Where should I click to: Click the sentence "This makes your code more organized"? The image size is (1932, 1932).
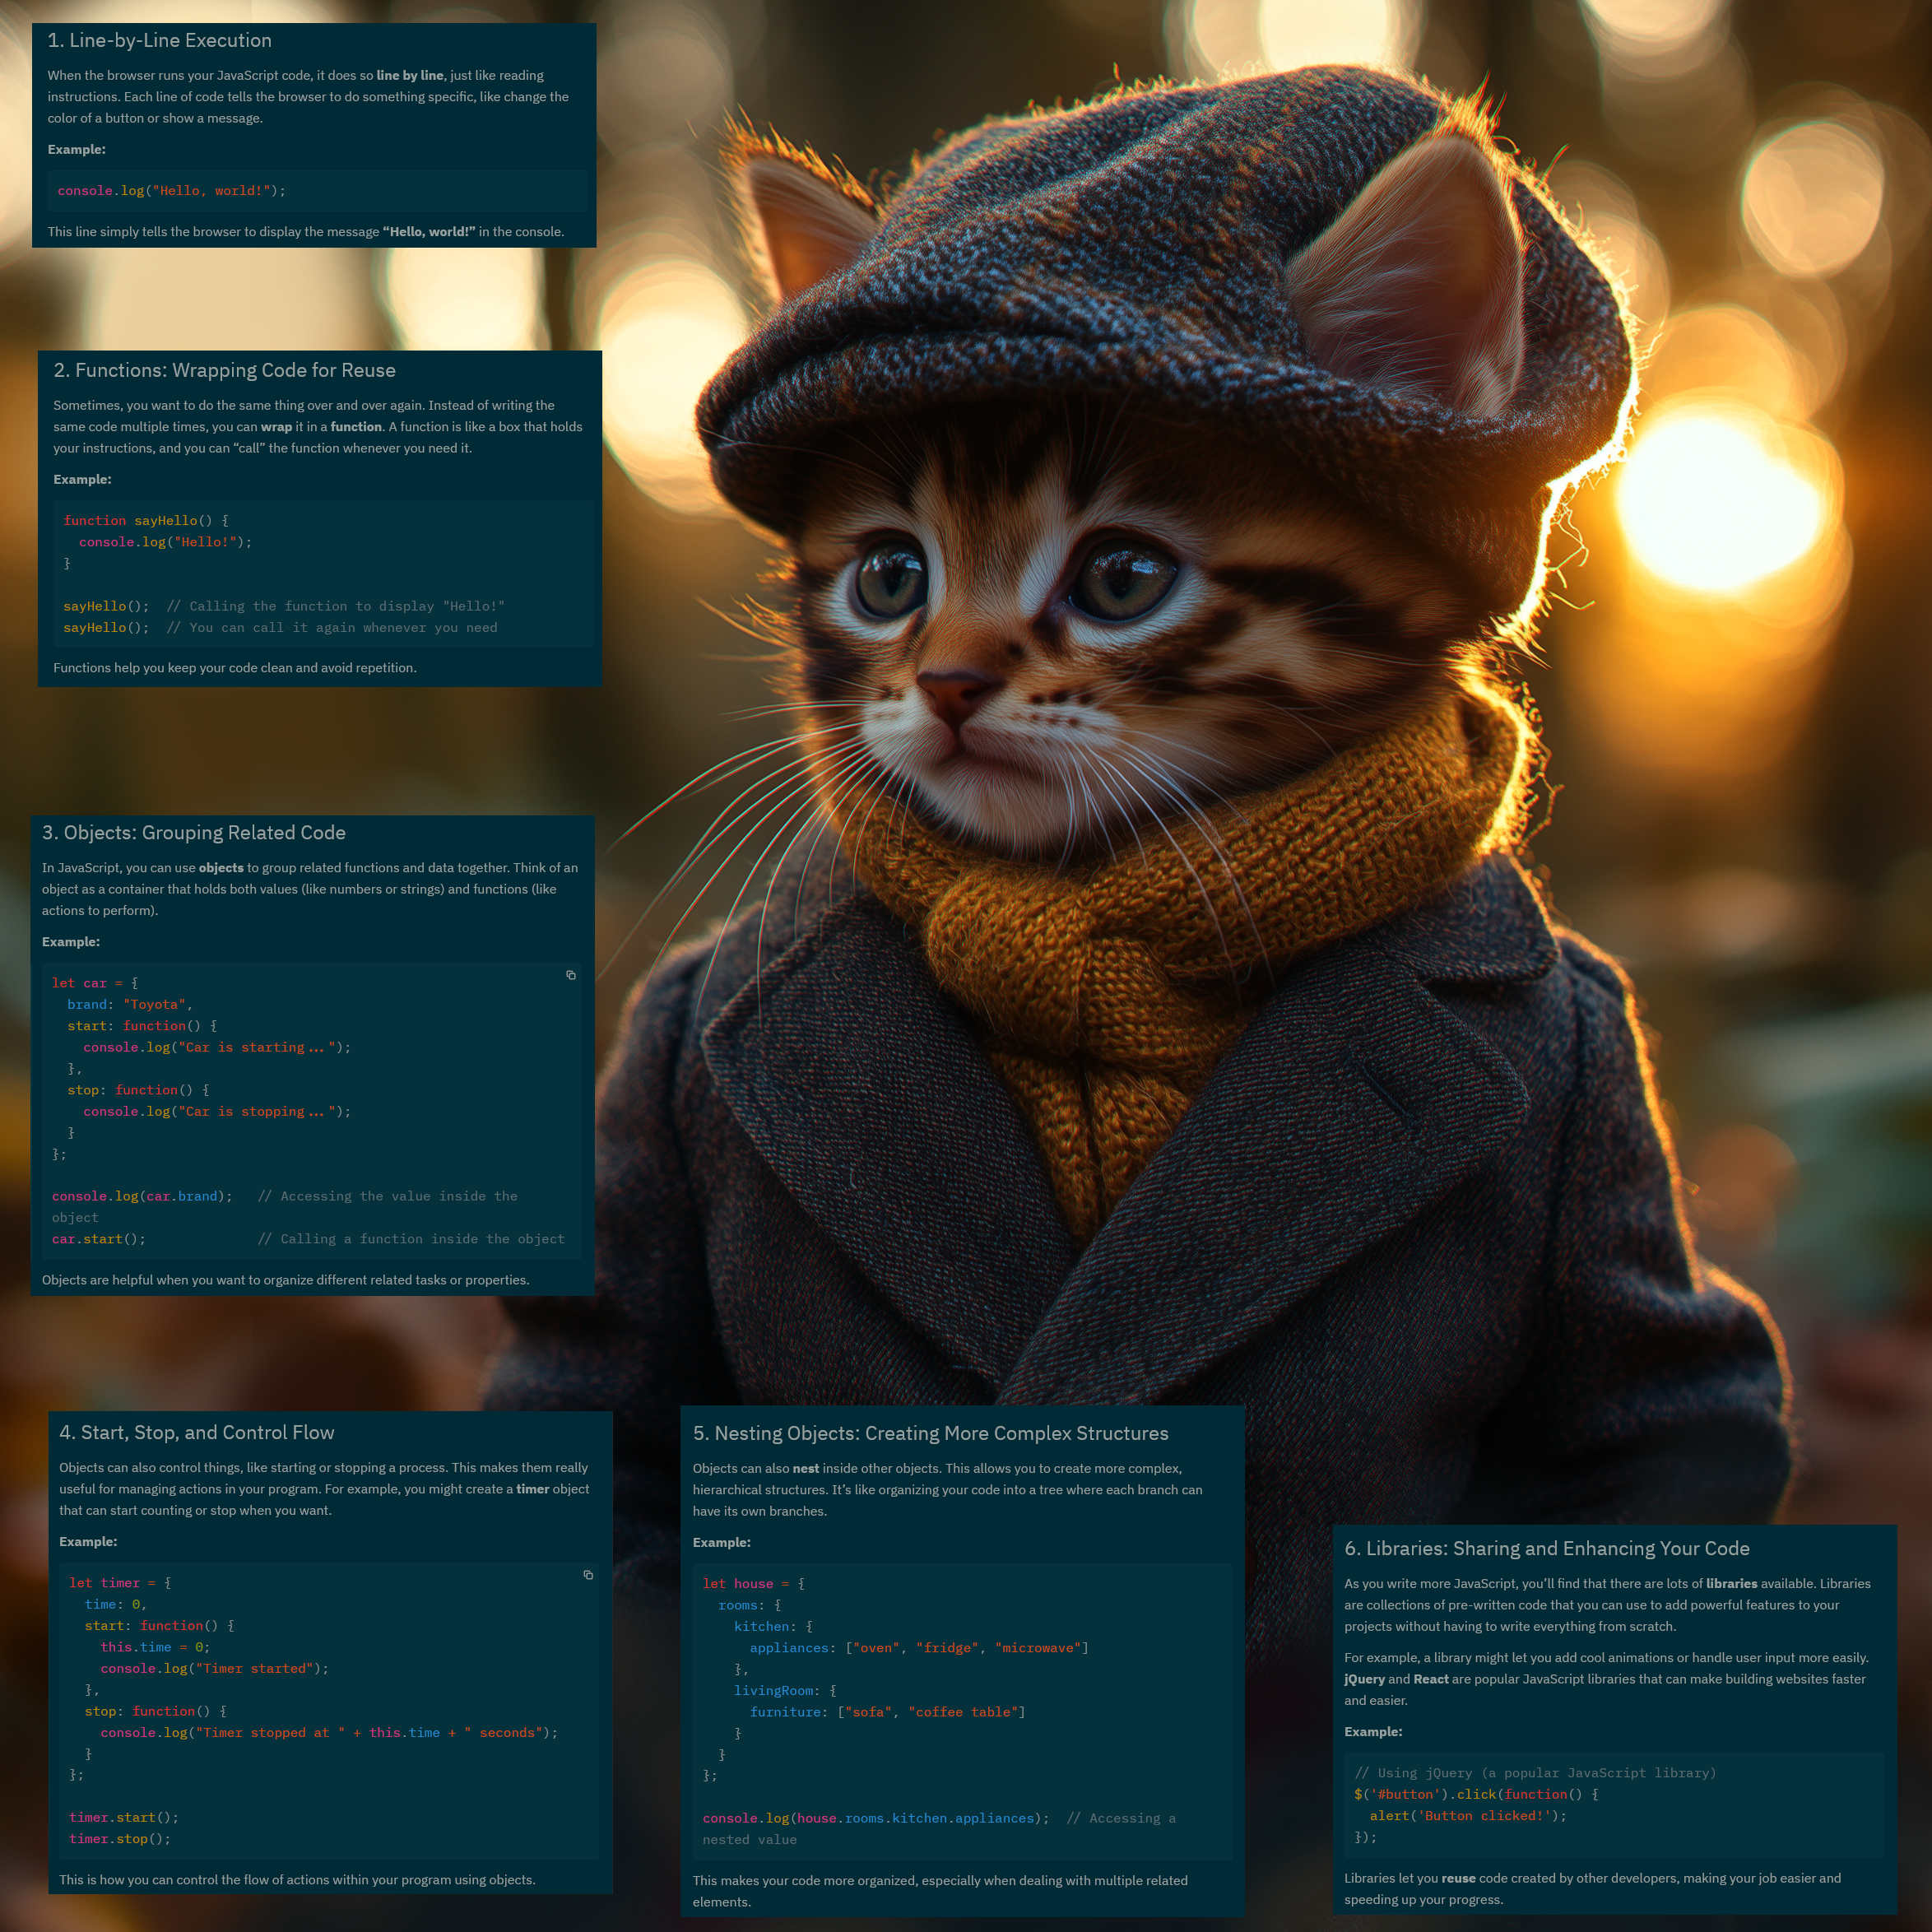(x=940, y=1891)
